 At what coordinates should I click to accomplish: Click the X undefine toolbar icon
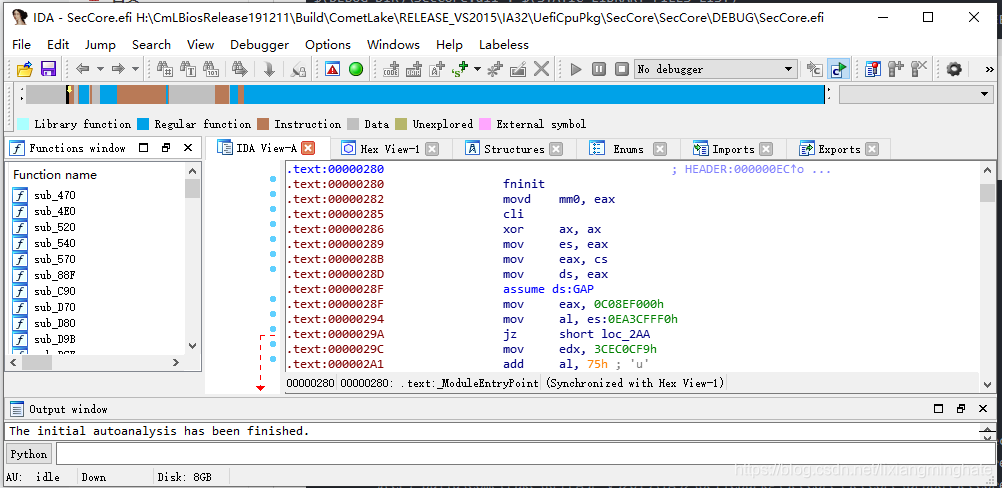click(x=541, y=69)
